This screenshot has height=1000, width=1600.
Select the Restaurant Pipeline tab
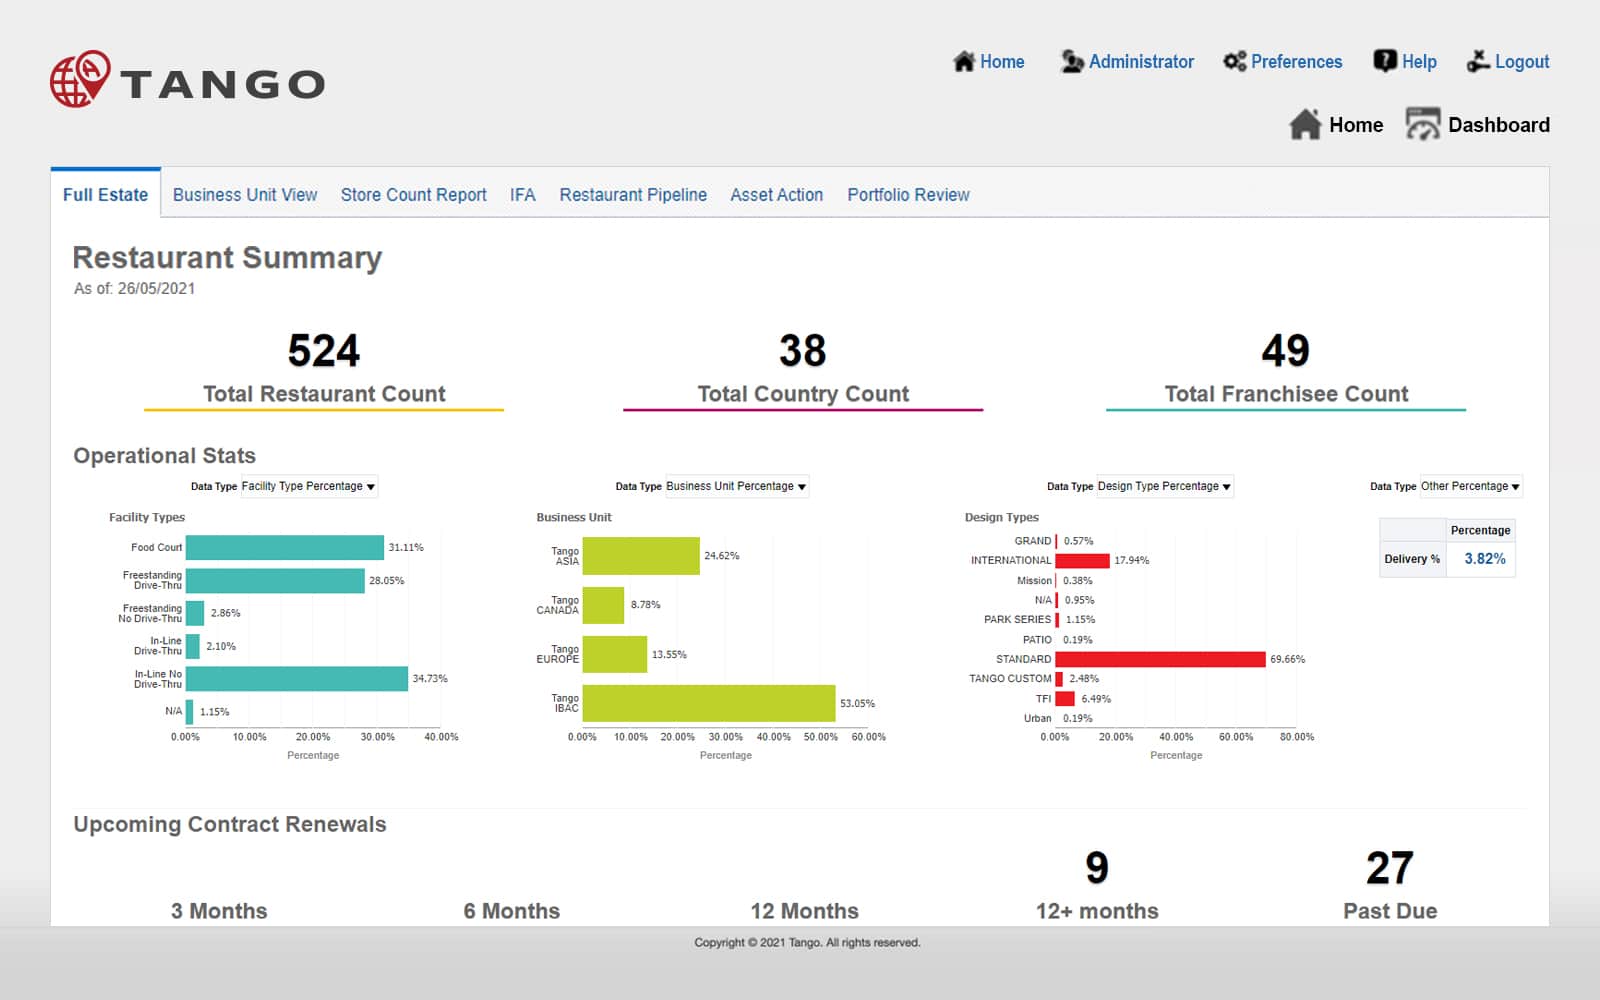pyautogui.click(x=633, y=195)
